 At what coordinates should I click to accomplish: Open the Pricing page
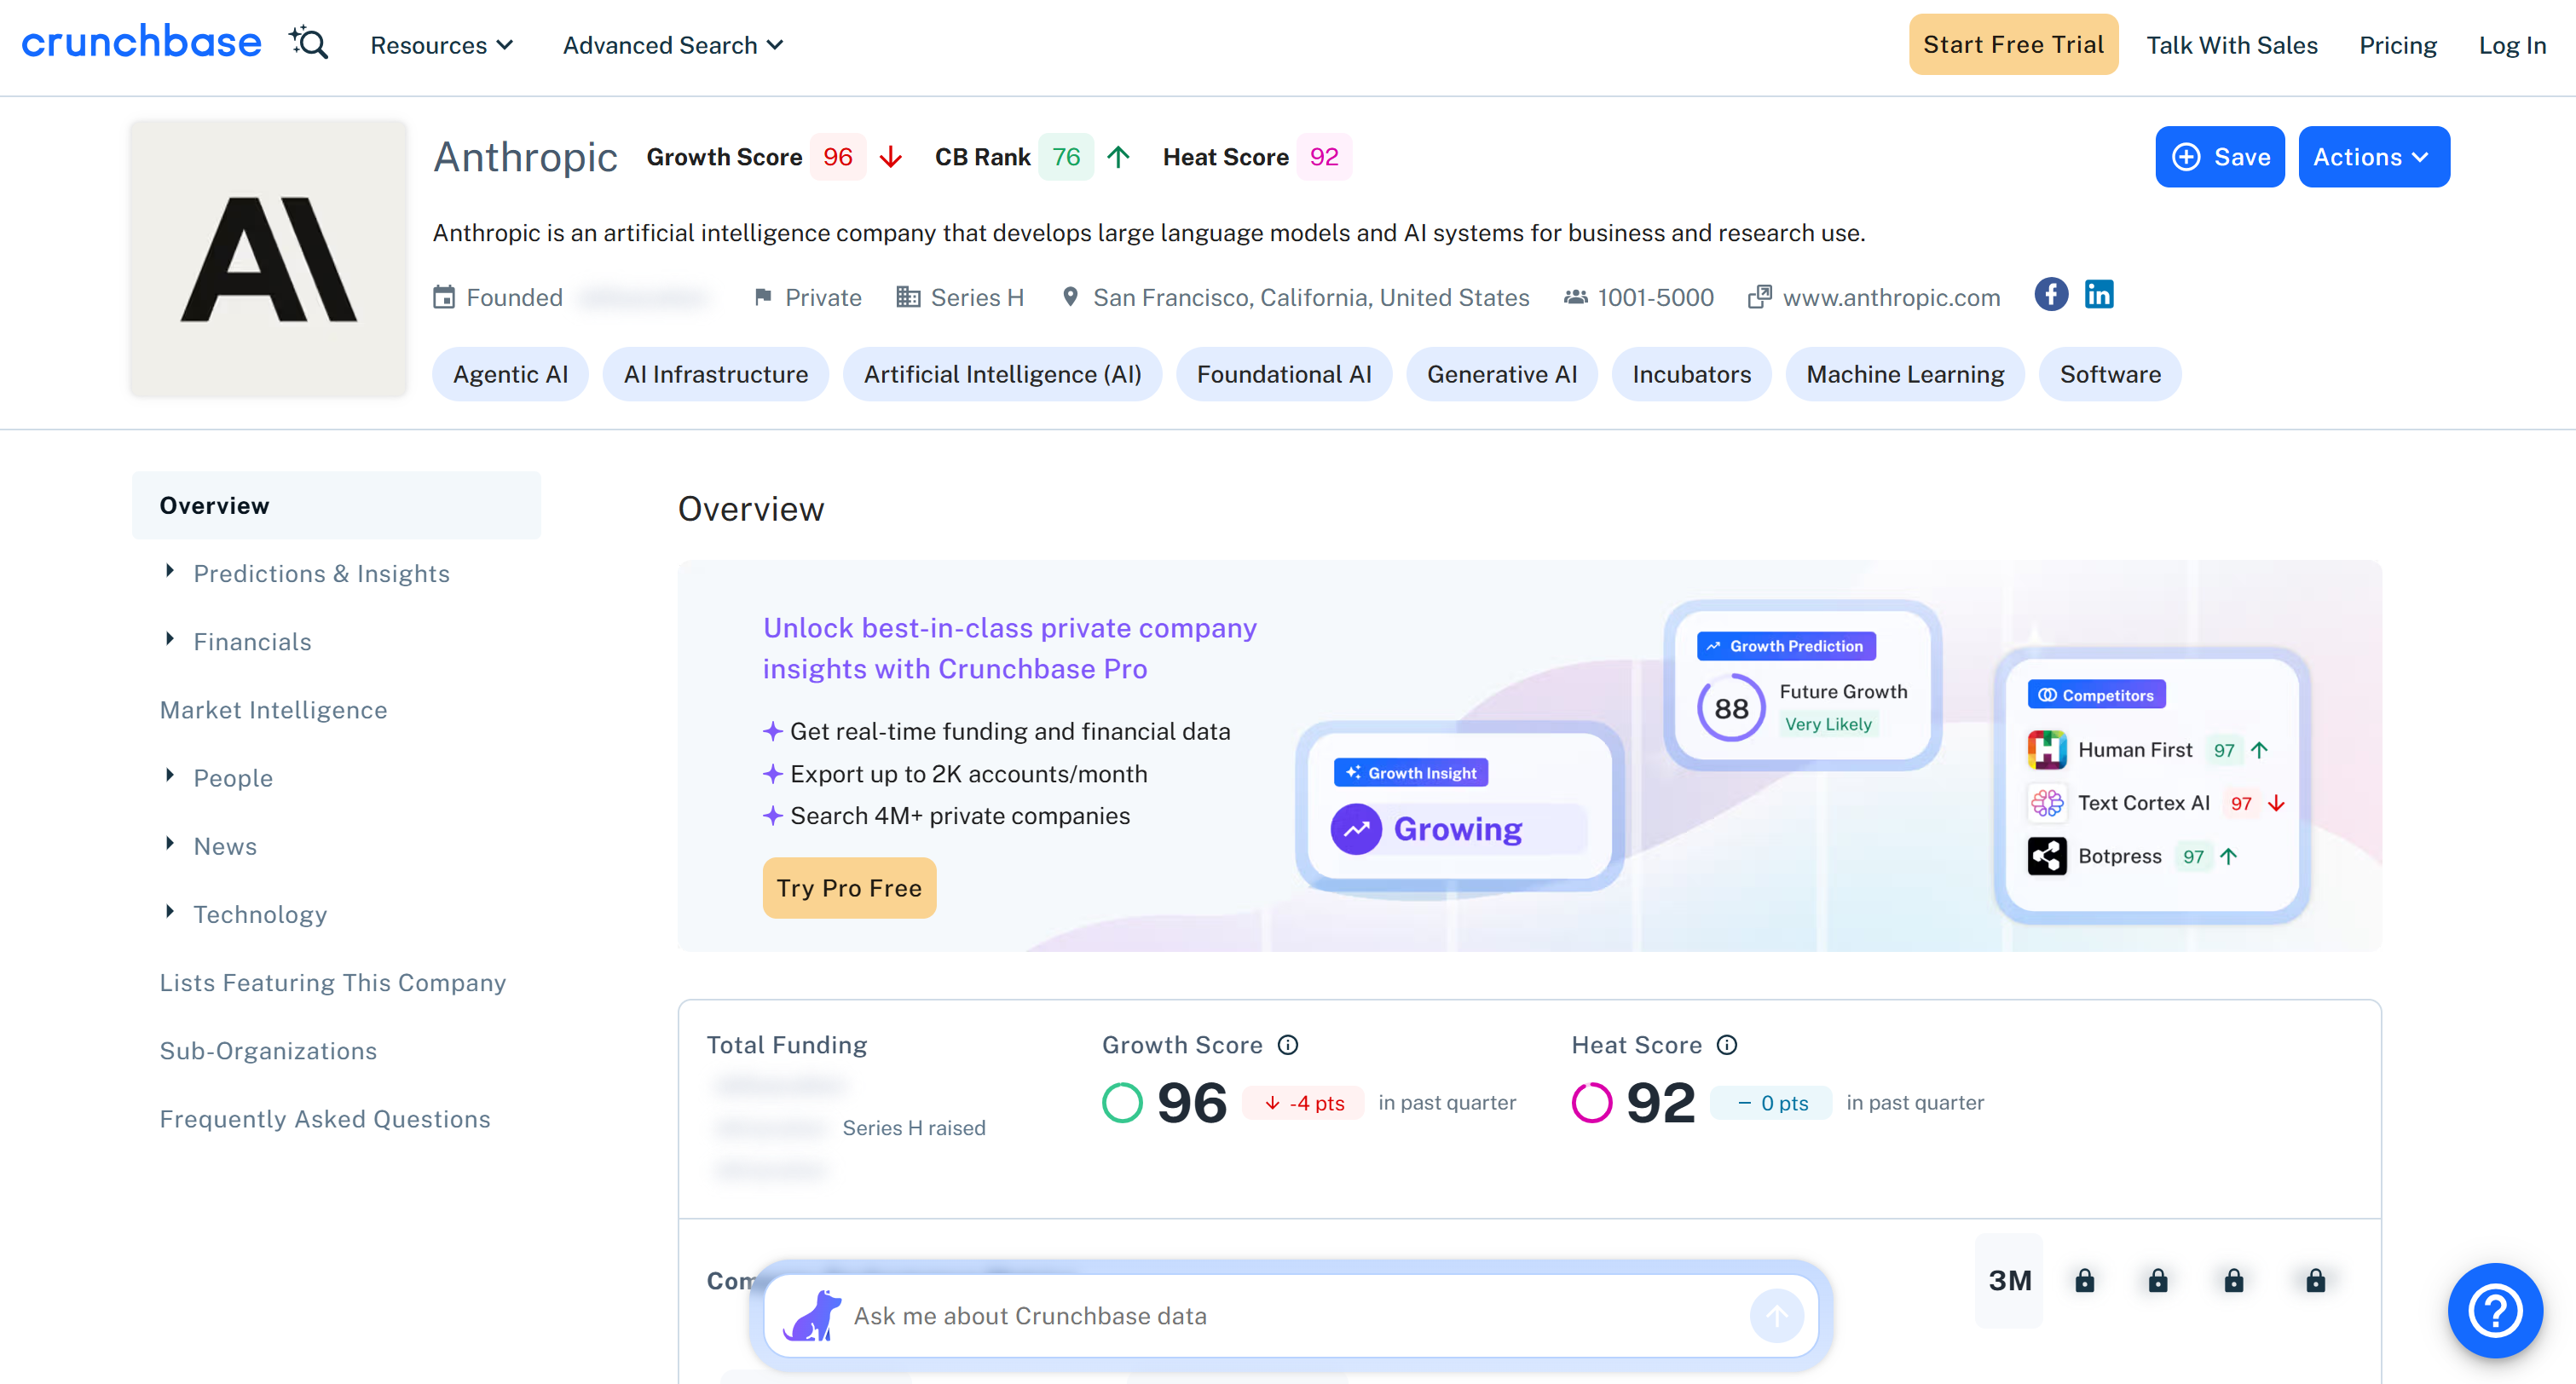click(2397, 45)
